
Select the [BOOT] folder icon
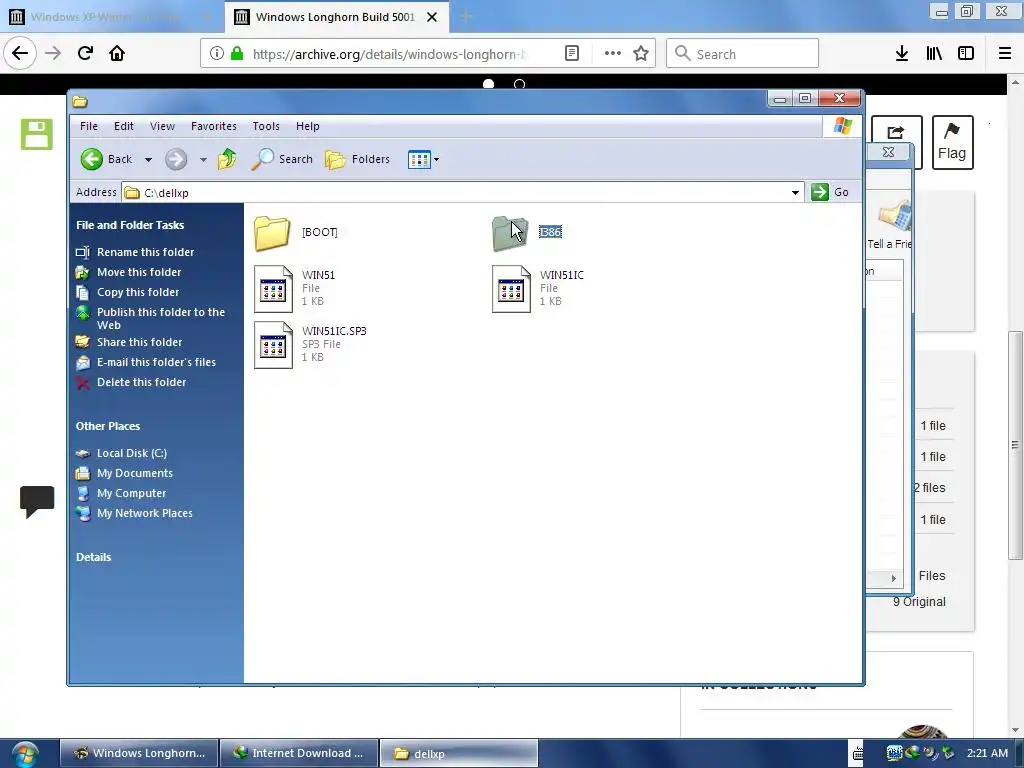click(x=272, y=233)
